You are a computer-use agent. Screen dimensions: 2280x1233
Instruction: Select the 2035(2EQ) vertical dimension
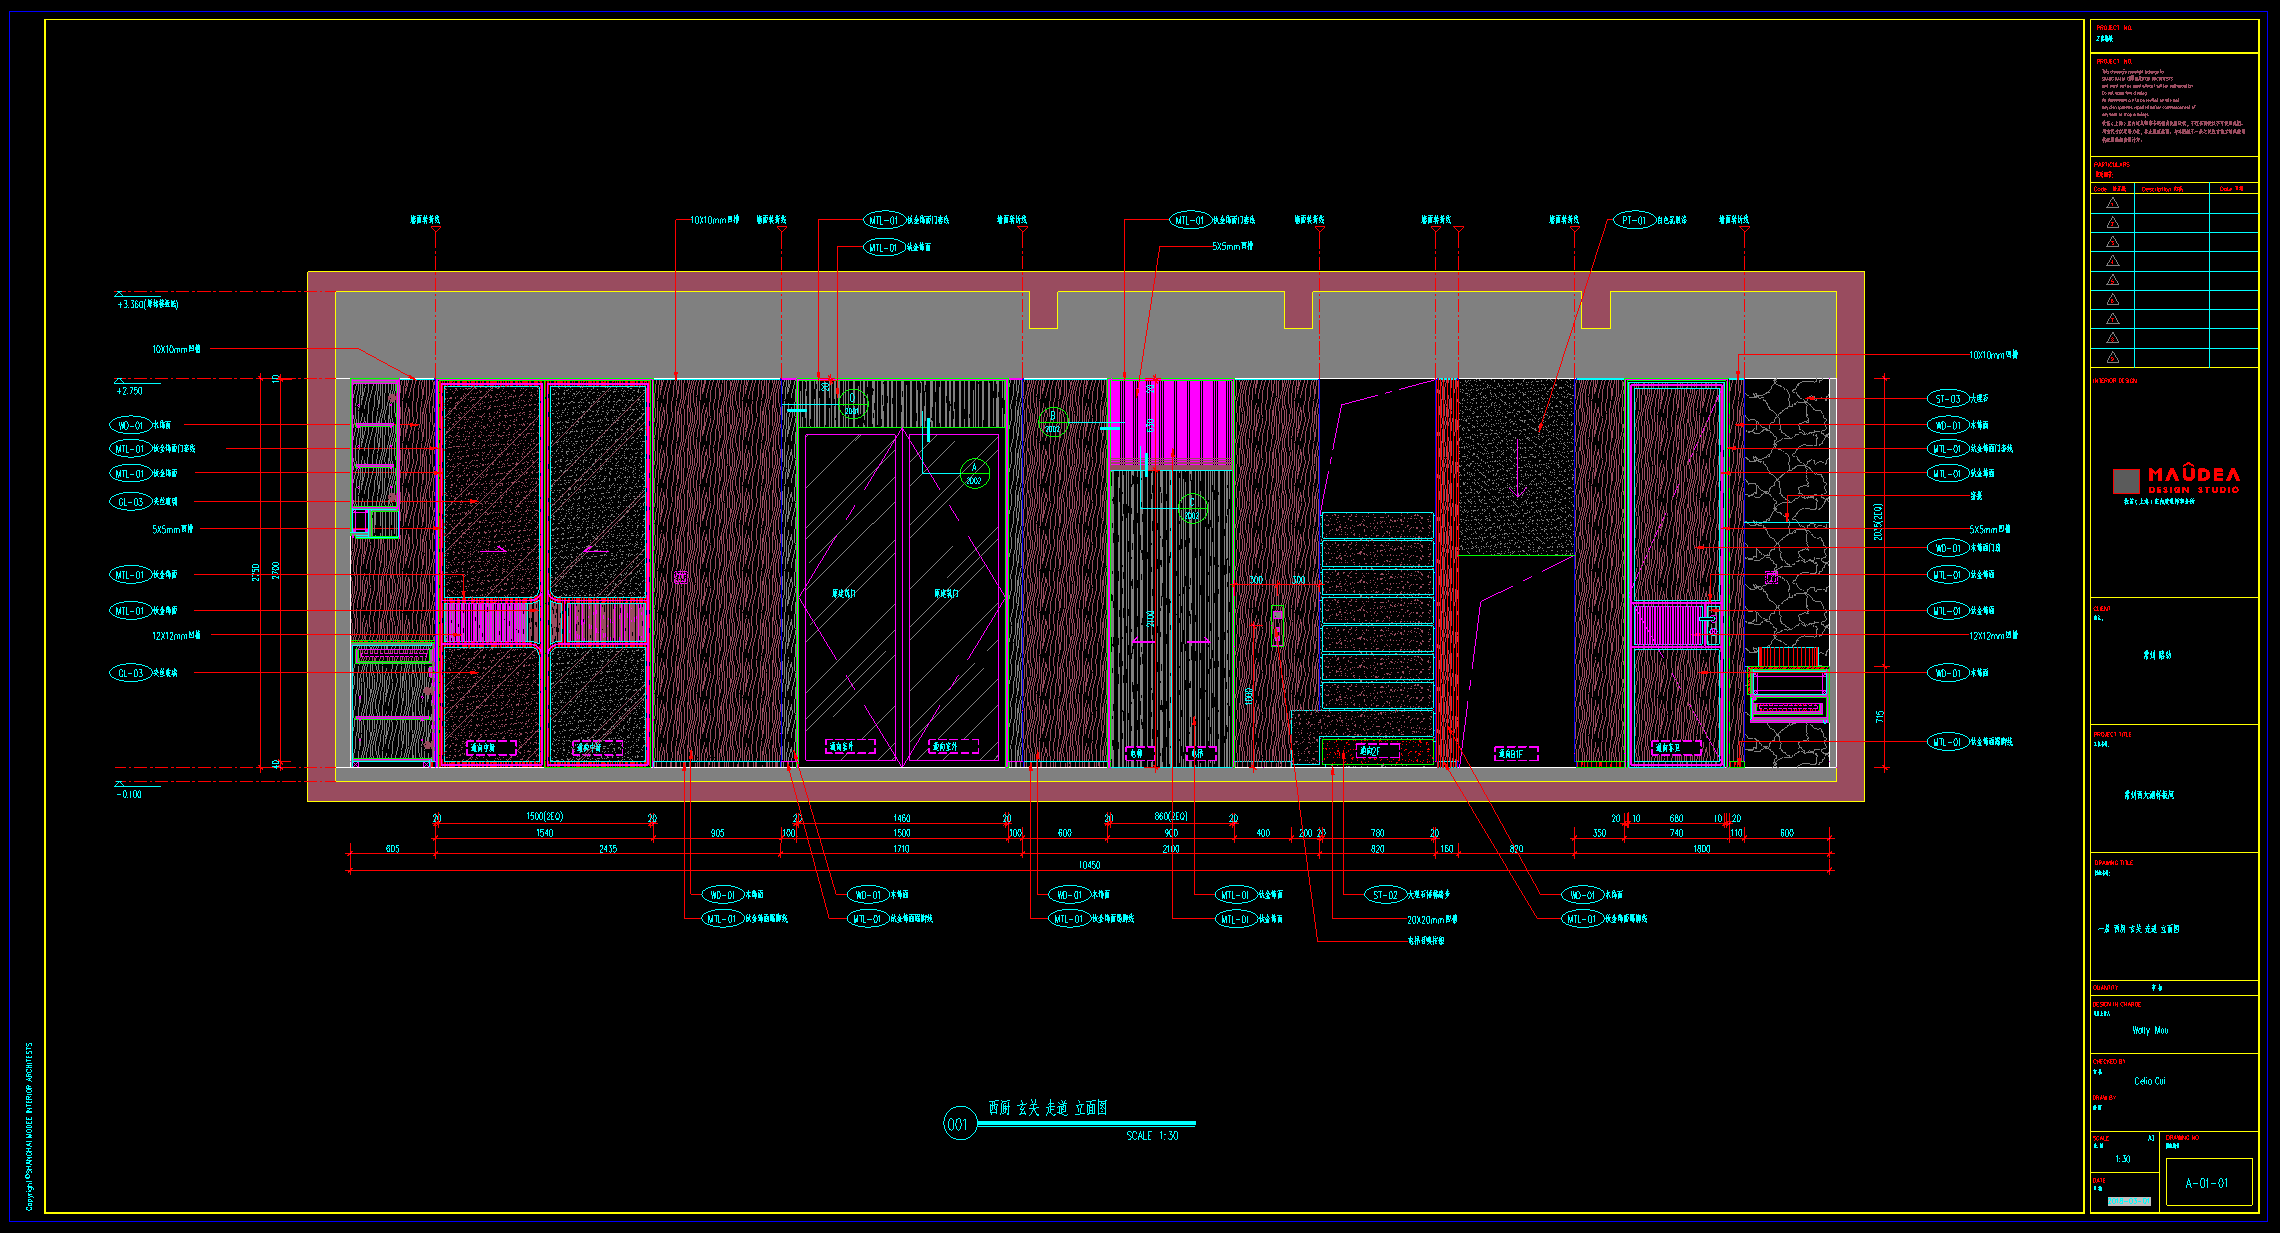coord(1878,522)
